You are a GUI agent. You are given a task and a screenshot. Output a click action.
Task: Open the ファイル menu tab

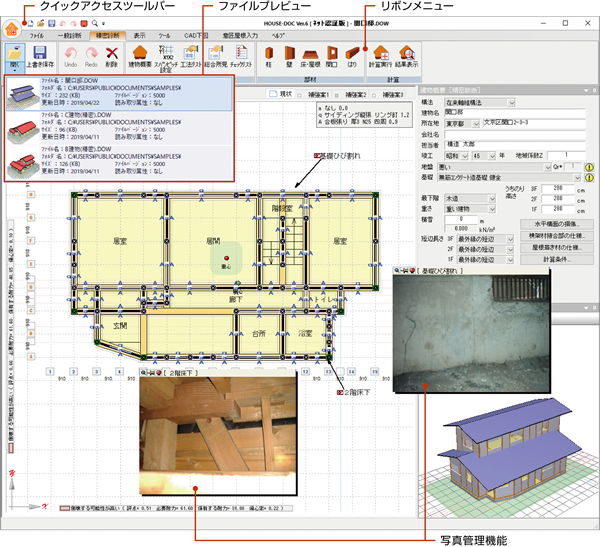pos(36,34)
